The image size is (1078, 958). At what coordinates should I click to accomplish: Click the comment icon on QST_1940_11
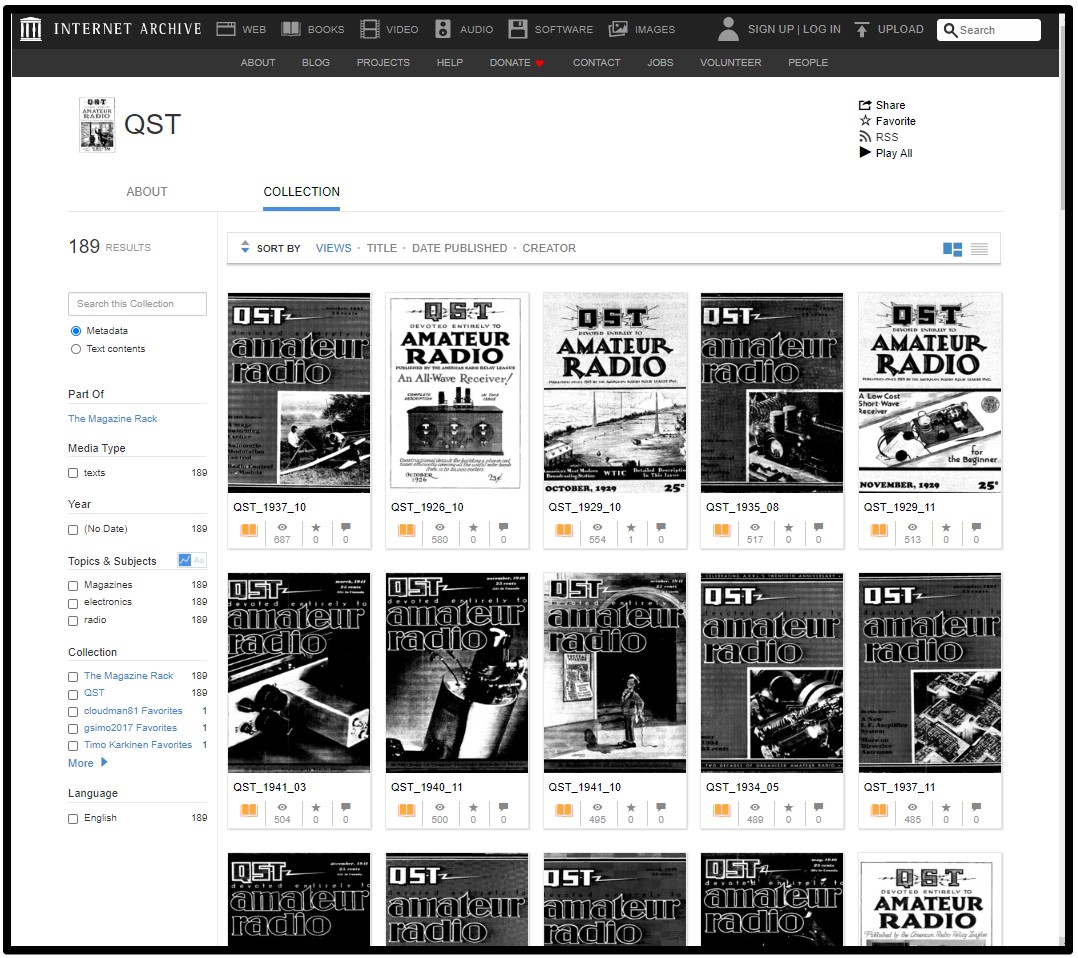[x=503, y=807]
